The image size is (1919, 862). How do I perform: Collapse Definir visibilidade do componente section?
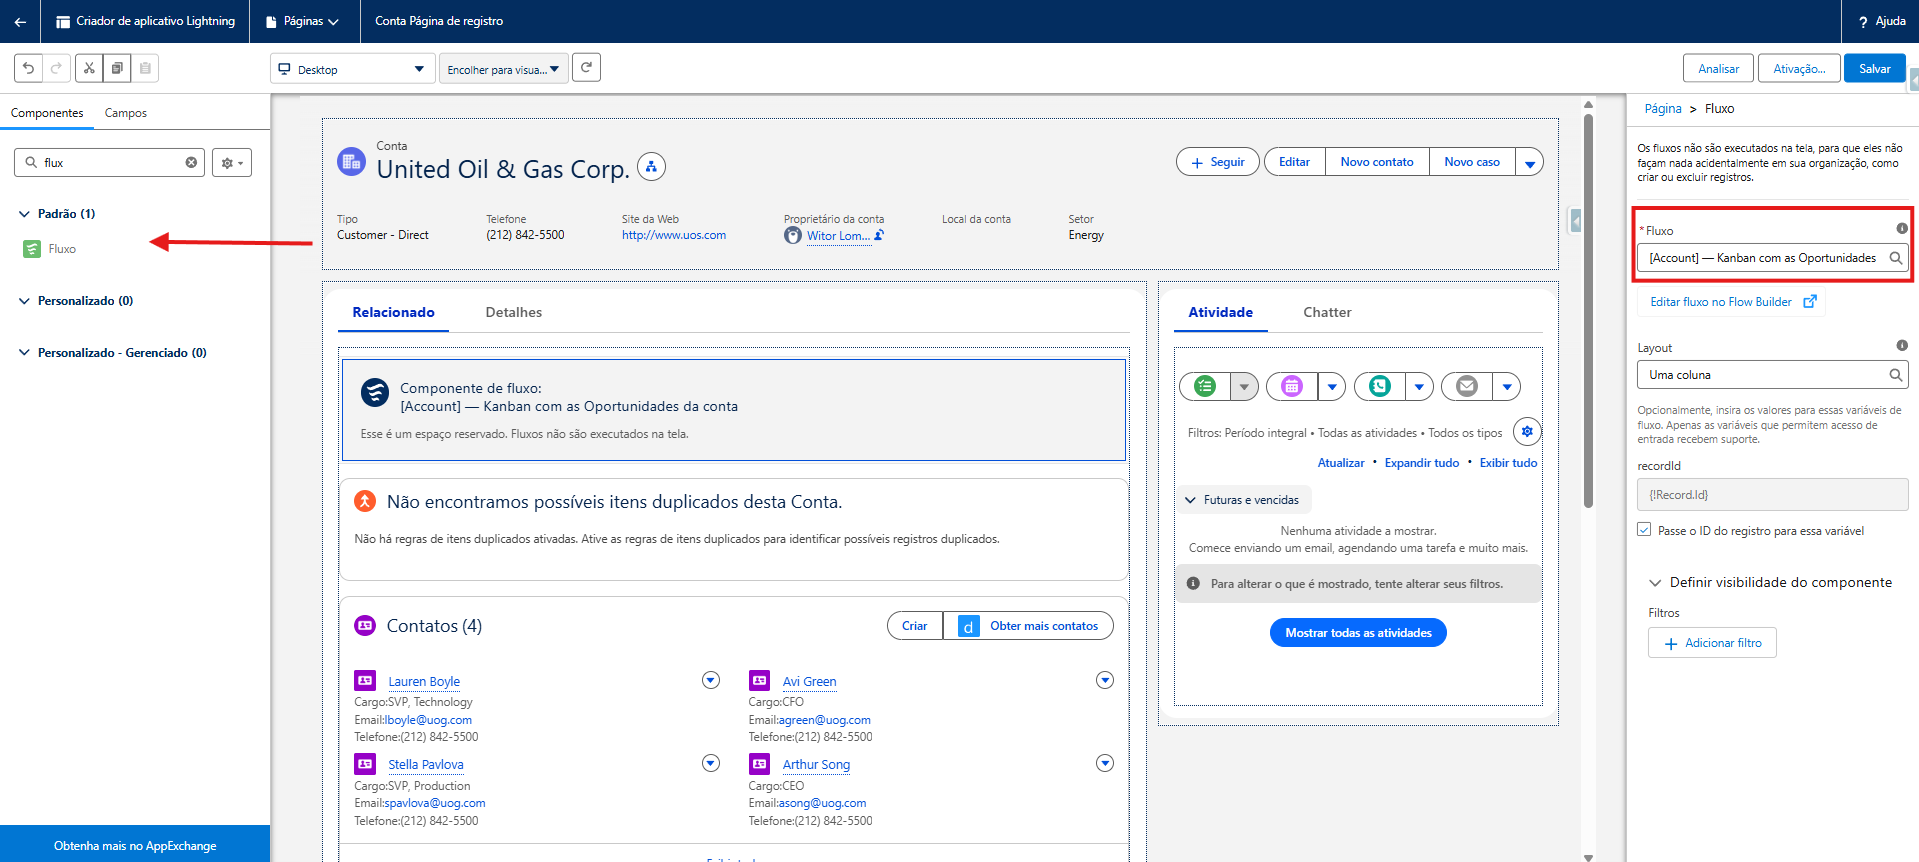click(1655, 582)
